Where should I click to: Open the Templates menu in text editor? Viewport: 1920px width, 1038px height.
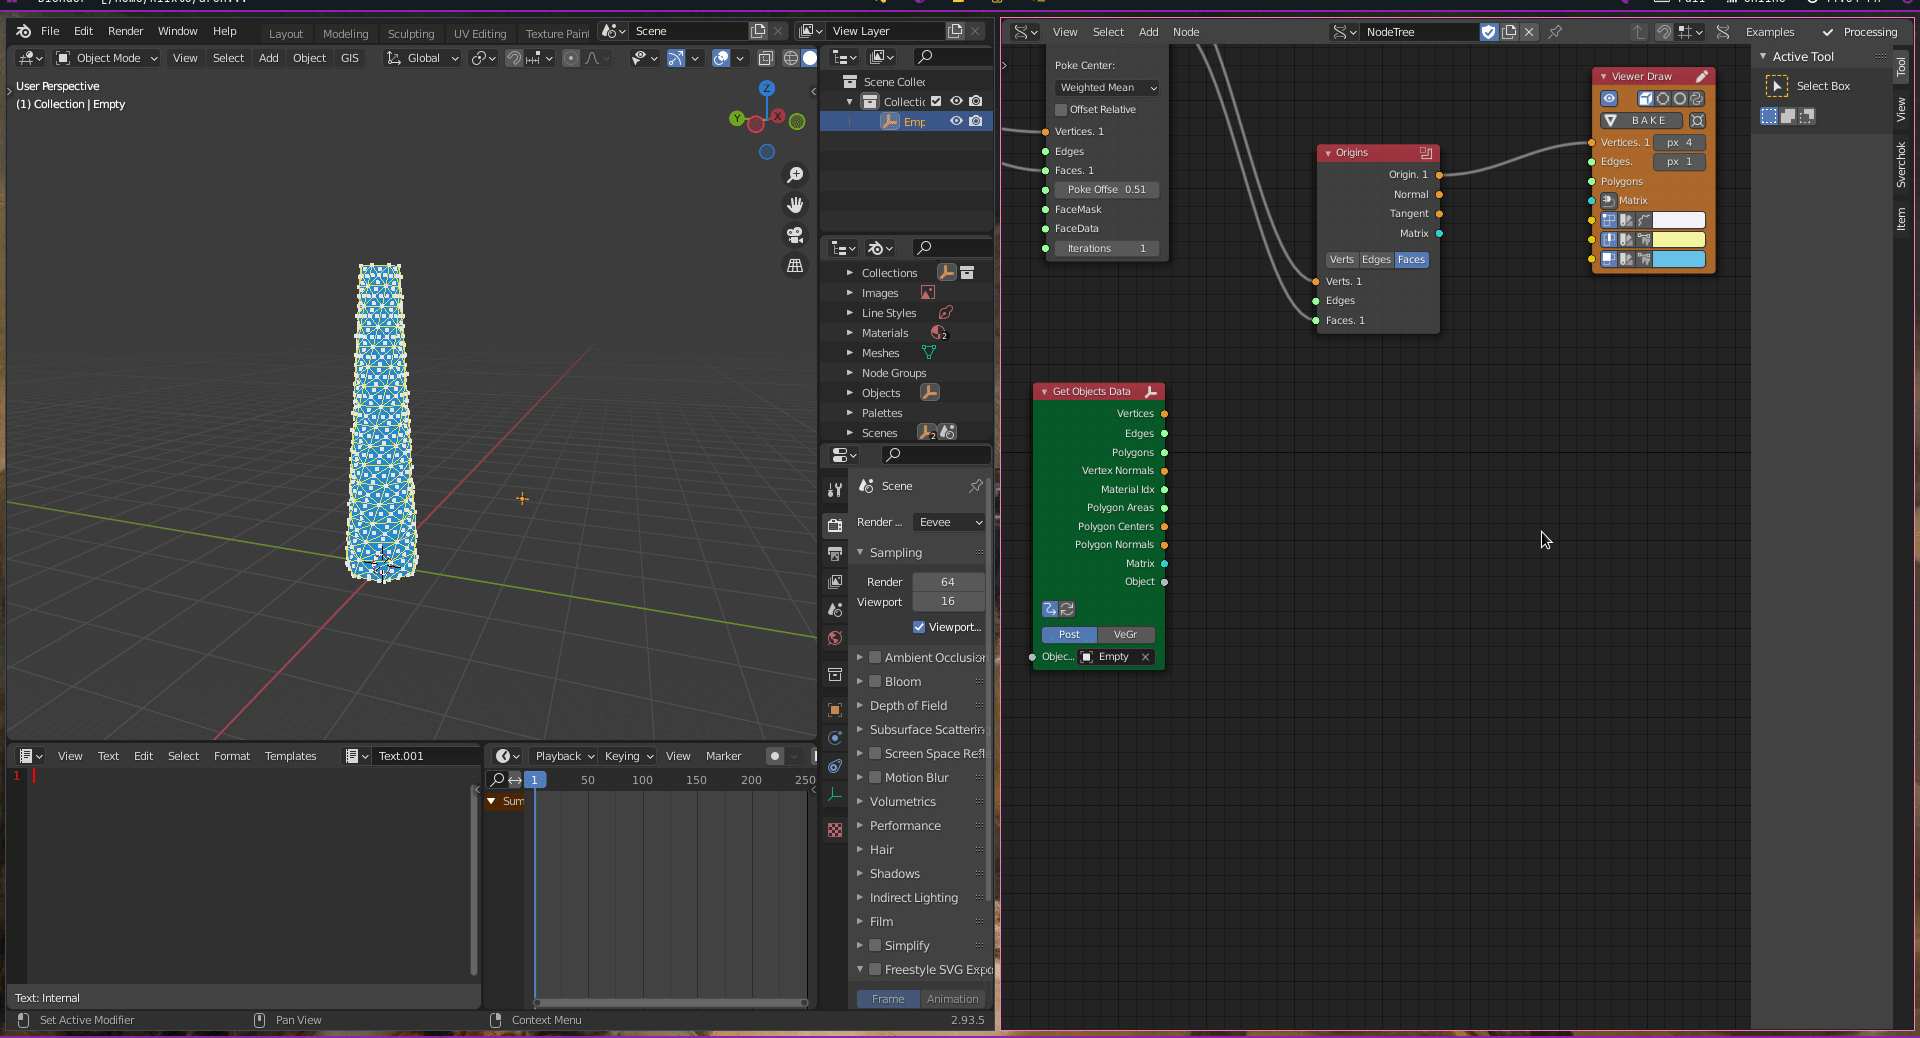pos(290,756)
